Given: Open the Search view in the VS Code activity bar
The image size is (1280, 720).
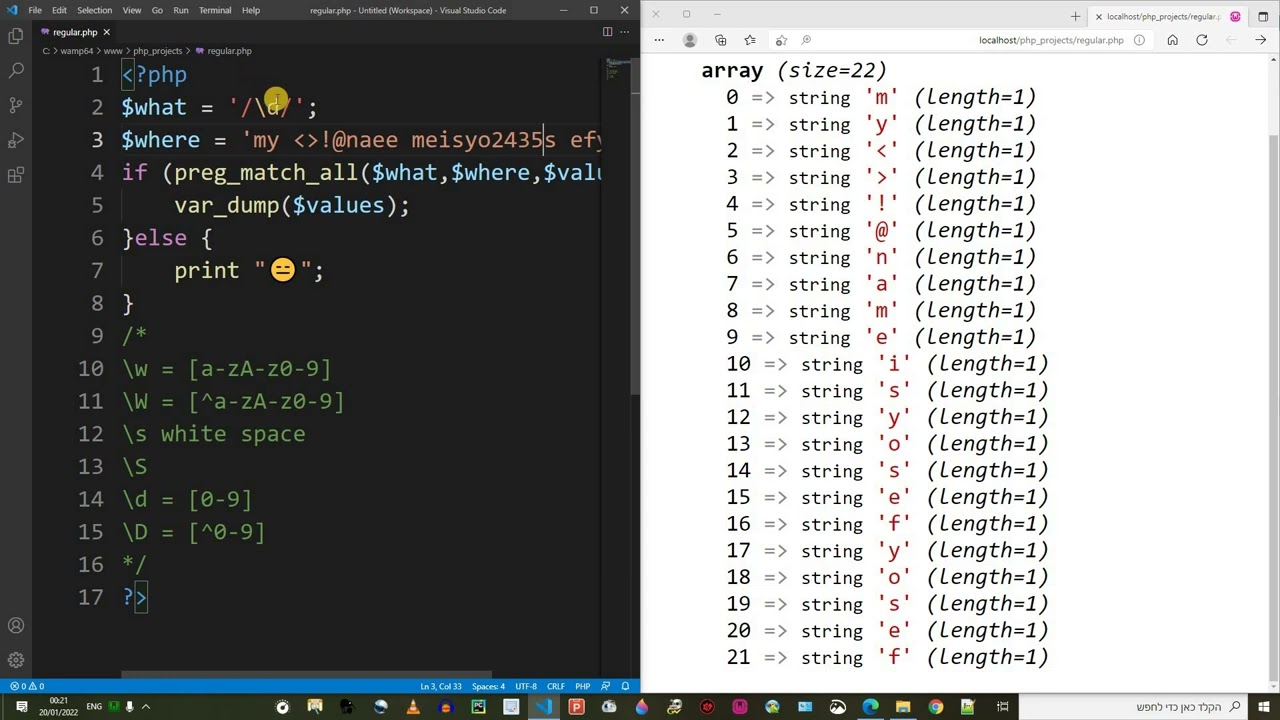Looking at the screenshot, I should [x=16, y=71].
